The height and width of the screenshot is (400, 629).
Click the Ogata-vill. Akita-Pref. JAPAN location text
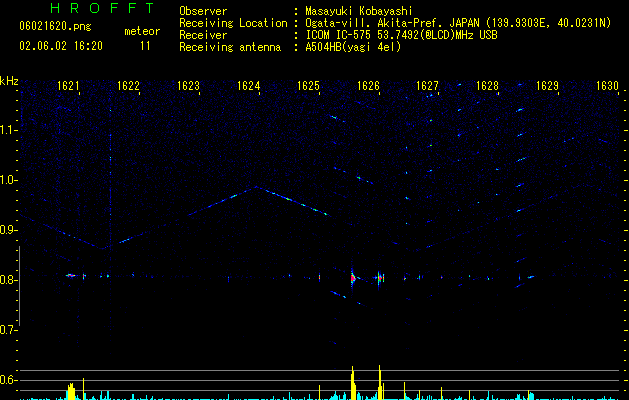point(458,23)
